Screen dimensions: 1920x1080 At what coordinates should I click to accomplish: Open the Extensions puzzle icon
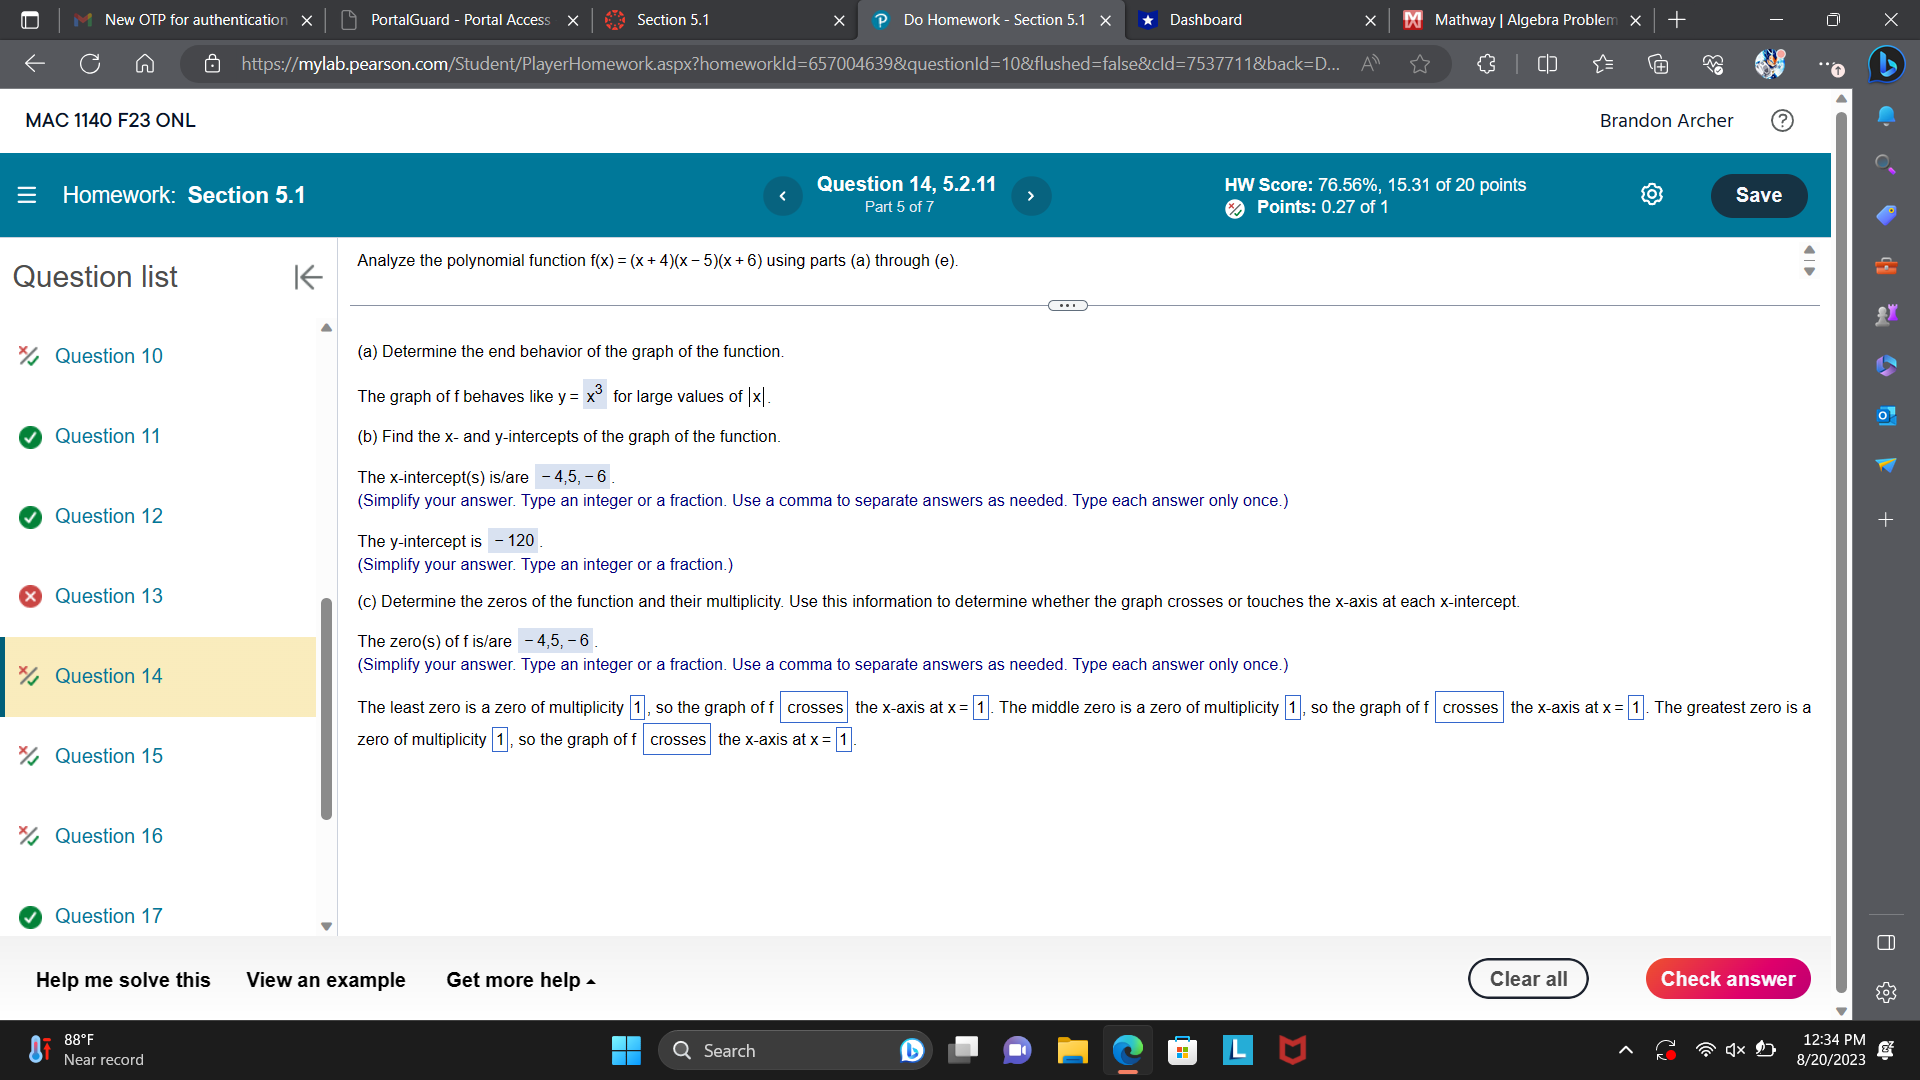(1486, 63)
